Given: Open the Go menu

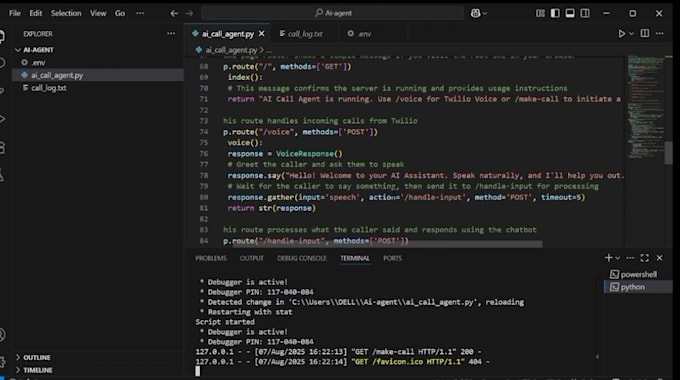Looking at the screenshot, I should pyautogui.click(x=120, y=13).
